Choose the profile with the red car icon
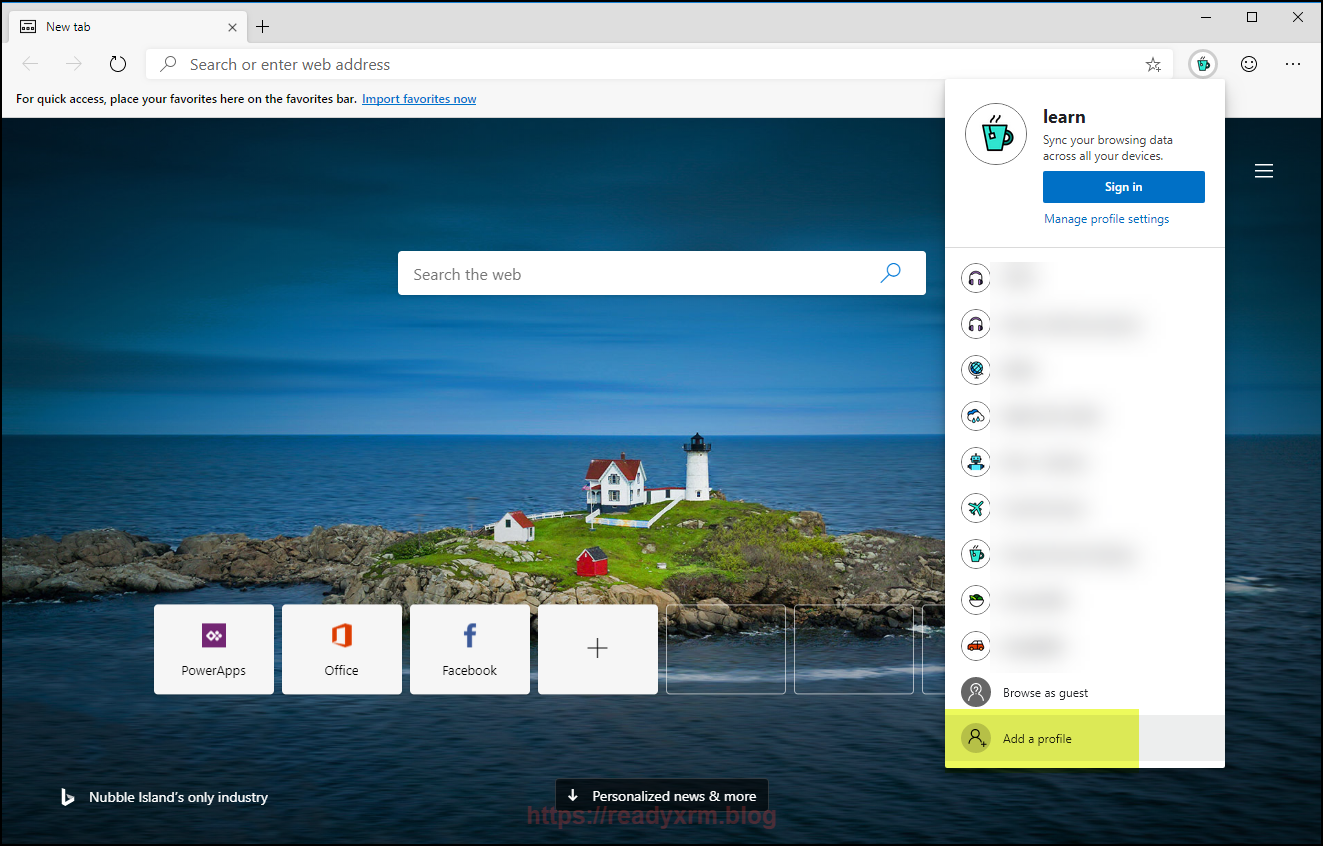Image resolution: width=1323 pixels, height=846 pixels. pyautogui.click(x=975, y=646)
